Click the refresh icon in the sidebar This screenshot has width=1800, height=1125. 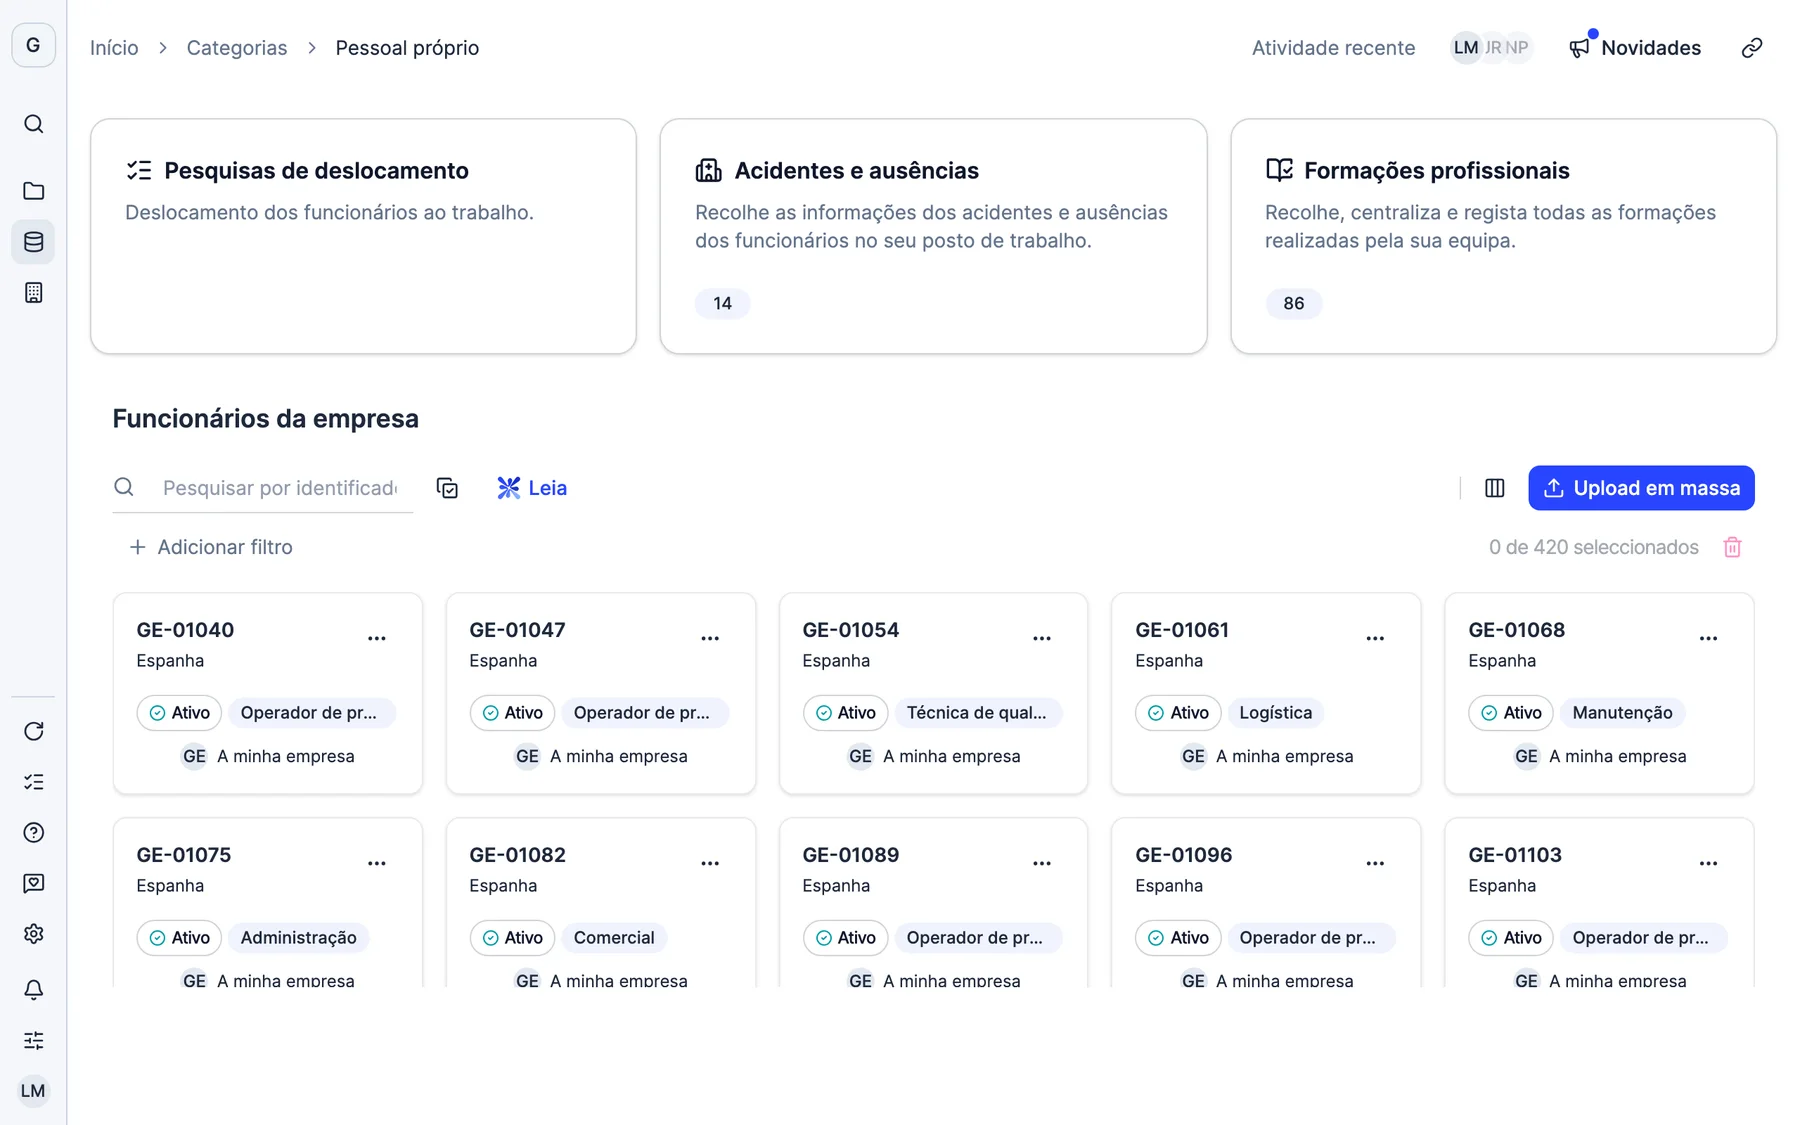[x=33, y=731]
